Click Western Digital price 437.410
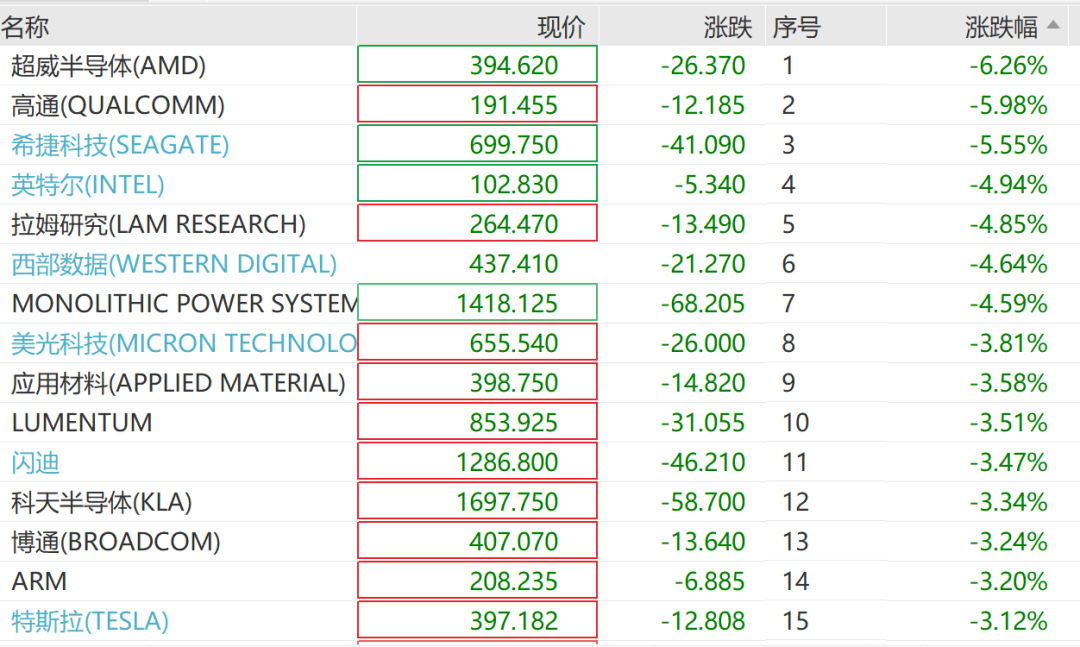 (x=514, y=264)
